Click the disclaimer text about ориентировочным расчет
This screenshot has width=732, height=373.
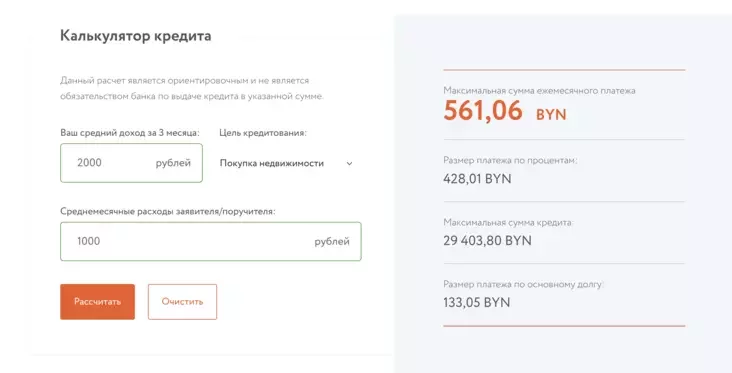point(192,88)
